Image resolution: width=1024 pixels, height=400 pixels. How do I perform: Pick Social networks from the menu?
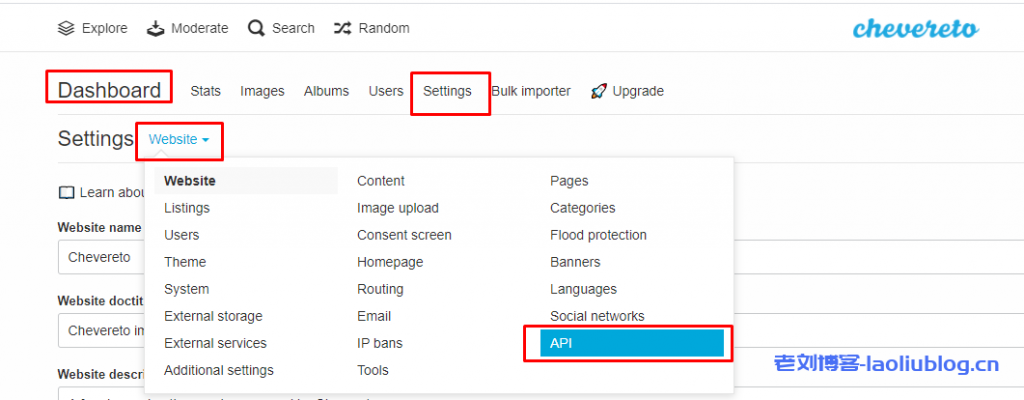(597, 316)
